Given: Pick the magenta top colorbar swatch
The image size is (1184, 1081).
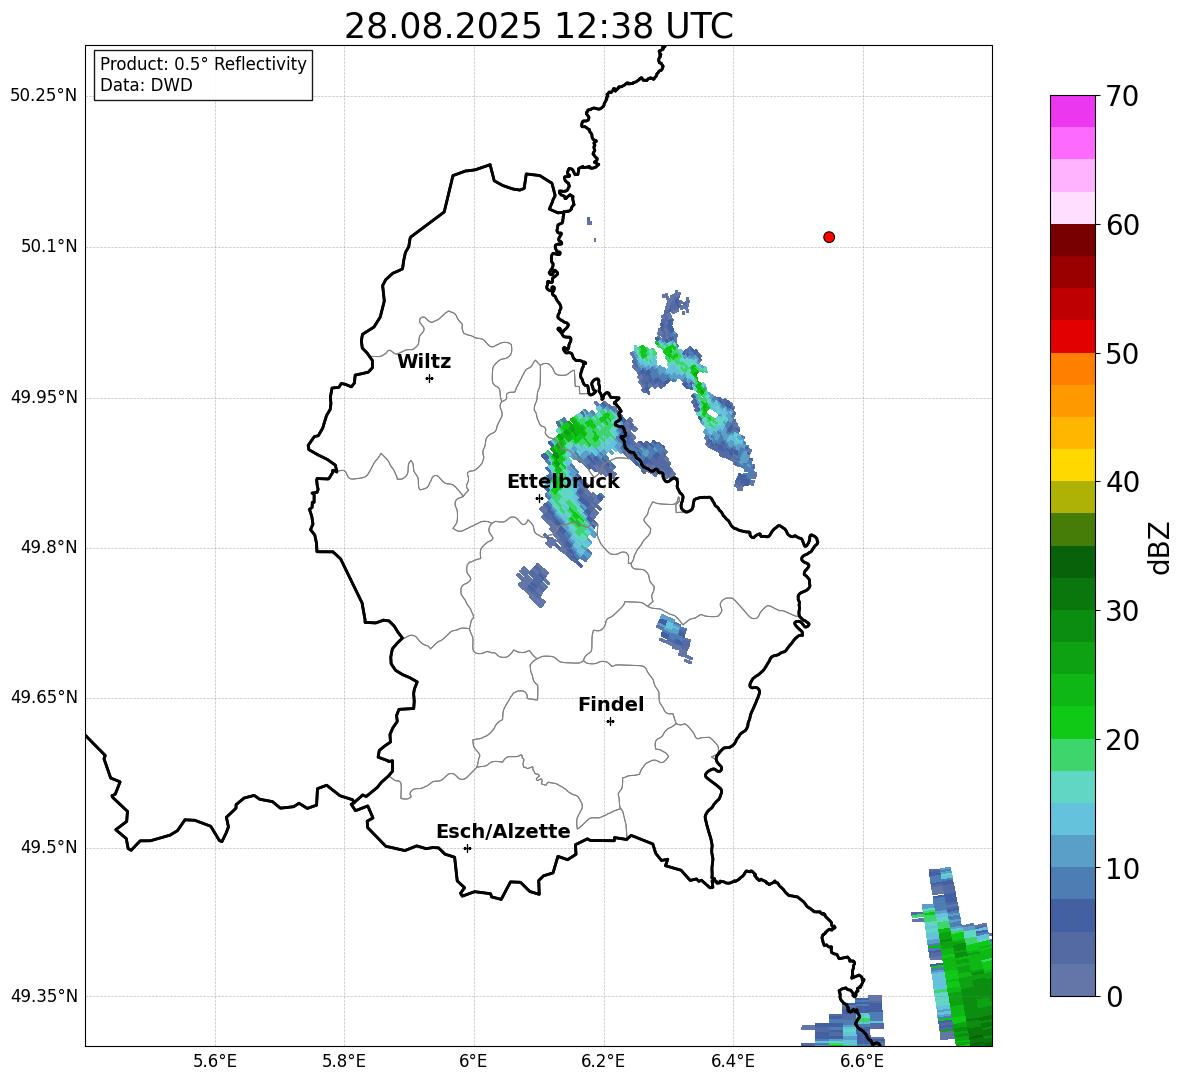Looking at the screenshot, I should click(1072, 111).
